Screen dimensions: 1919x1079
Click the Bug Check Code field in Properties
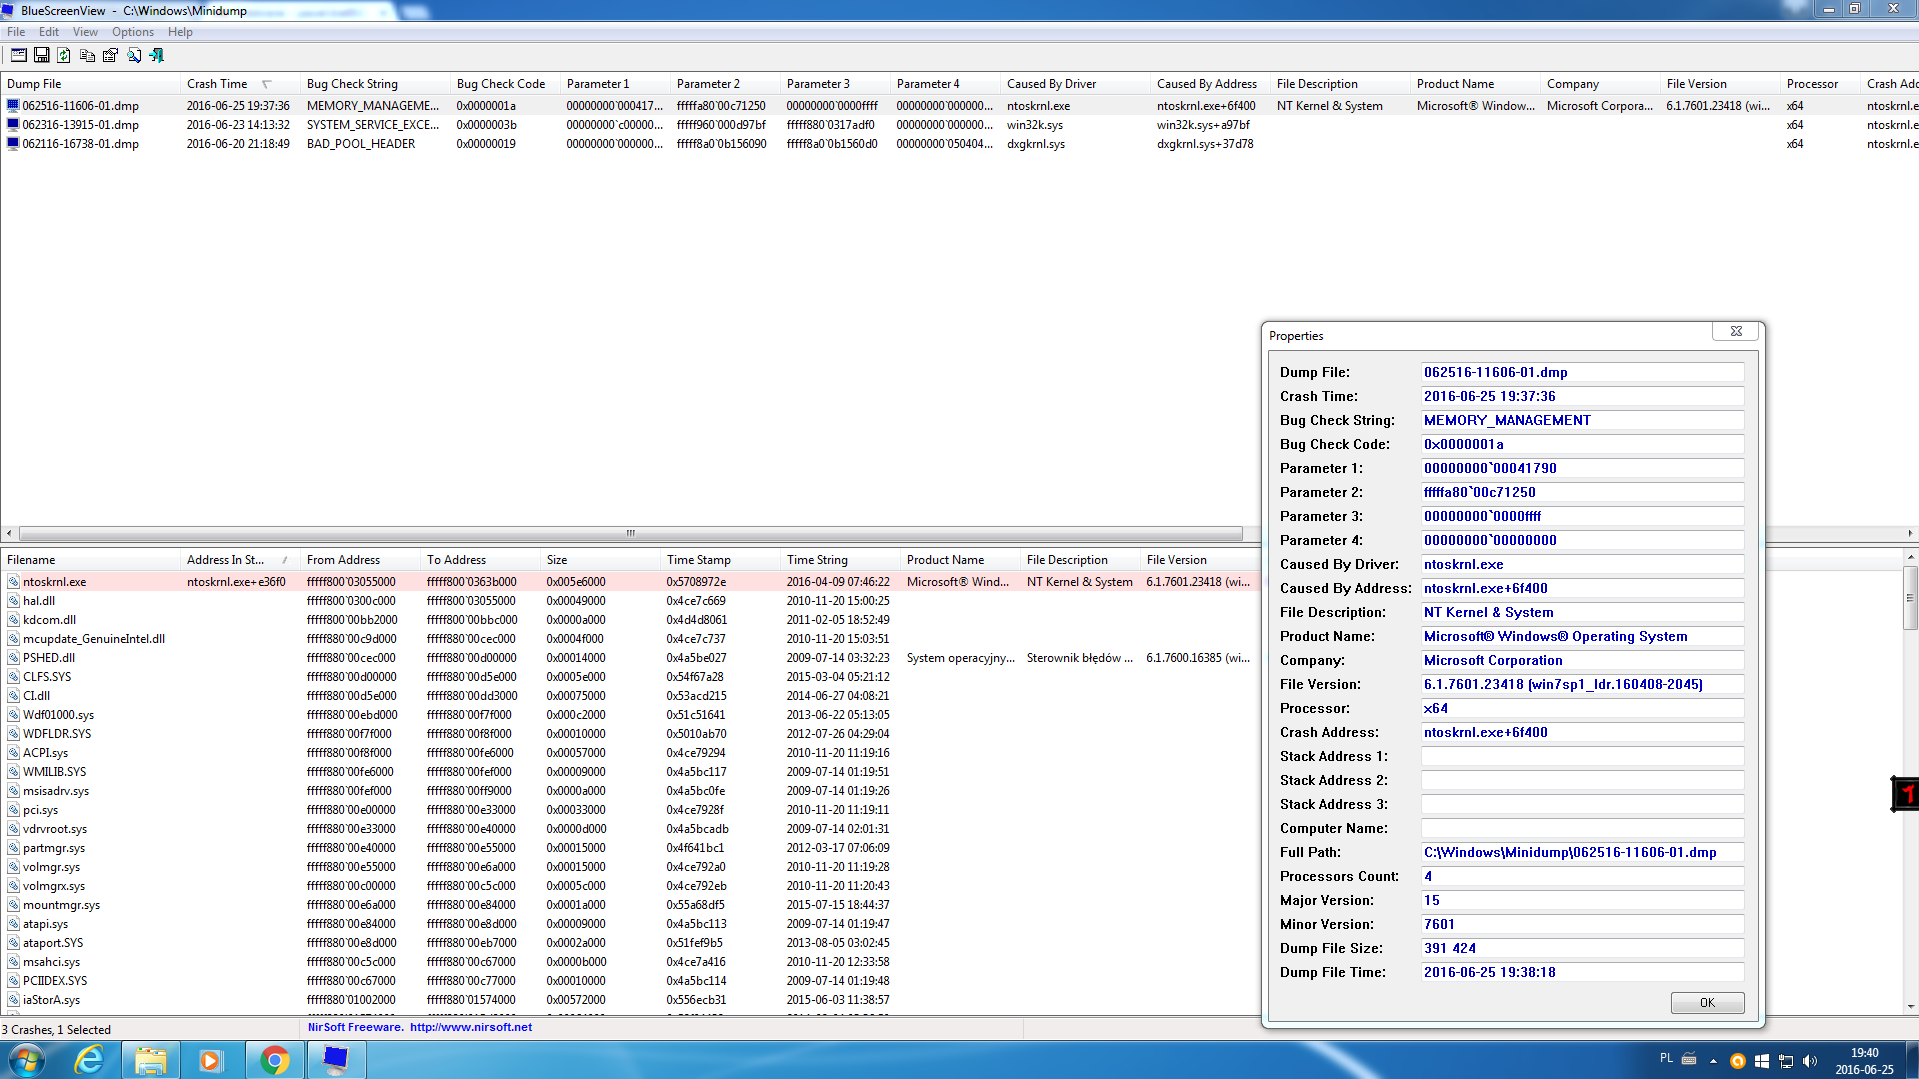[1582, 444]
